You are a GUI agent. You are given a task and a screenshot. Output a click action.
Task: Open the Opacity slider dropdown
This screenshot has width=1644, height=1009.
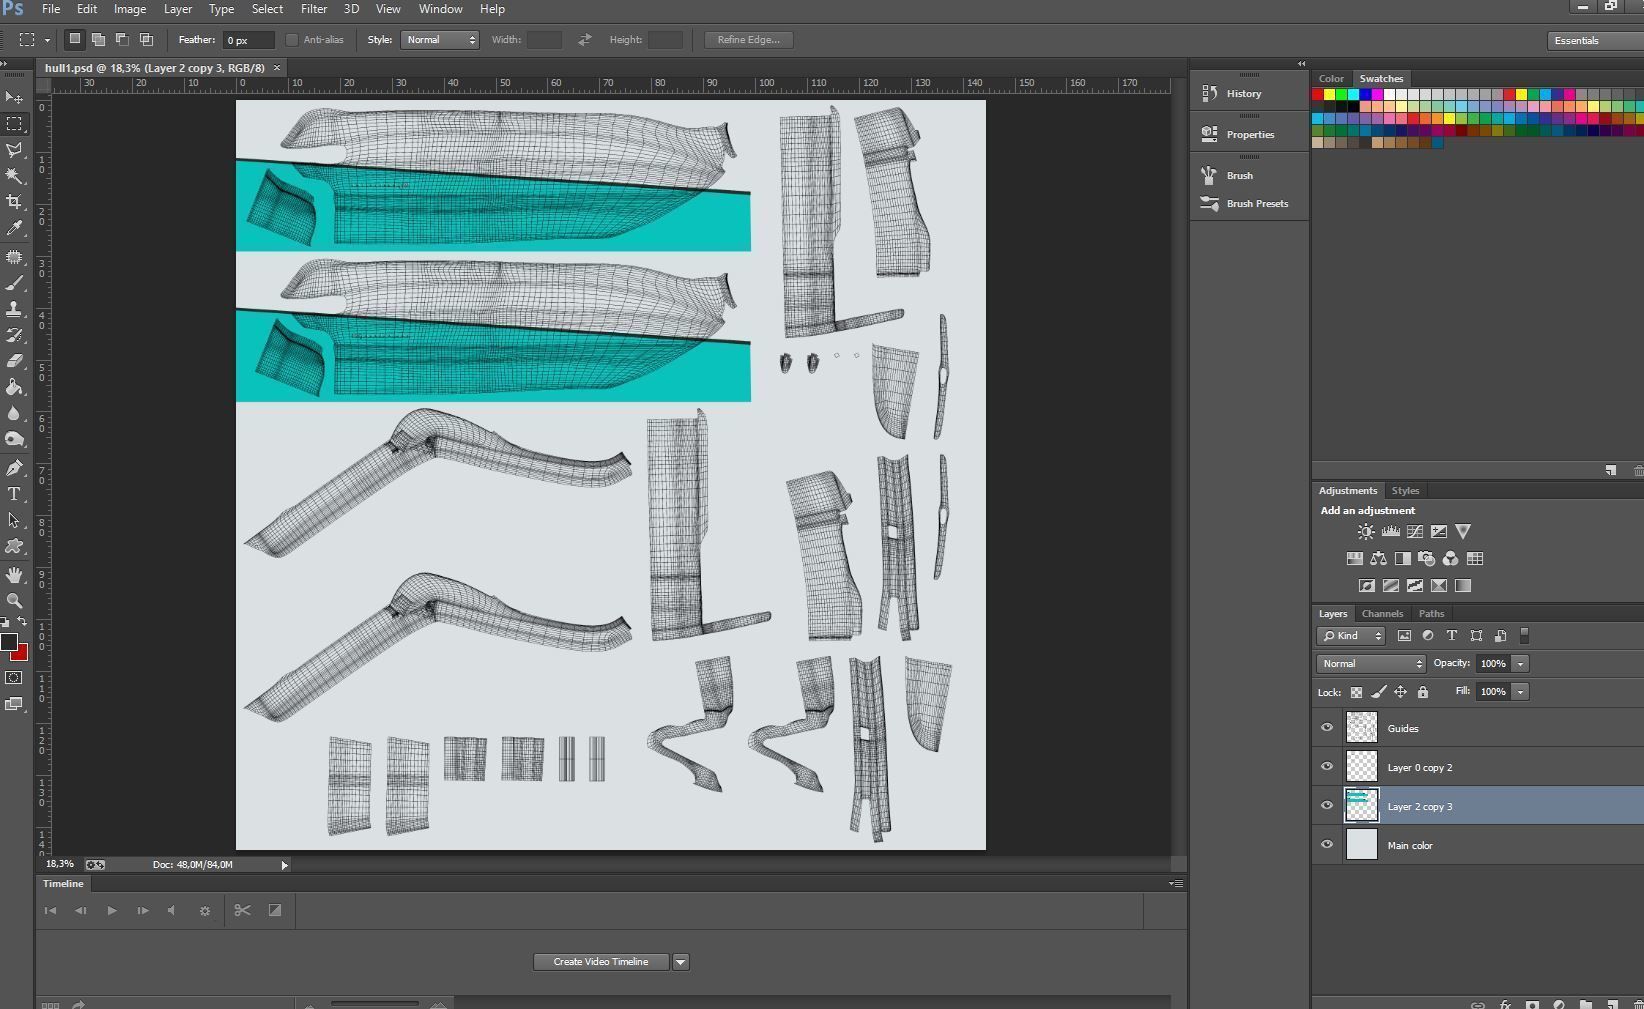(1520, 664)
